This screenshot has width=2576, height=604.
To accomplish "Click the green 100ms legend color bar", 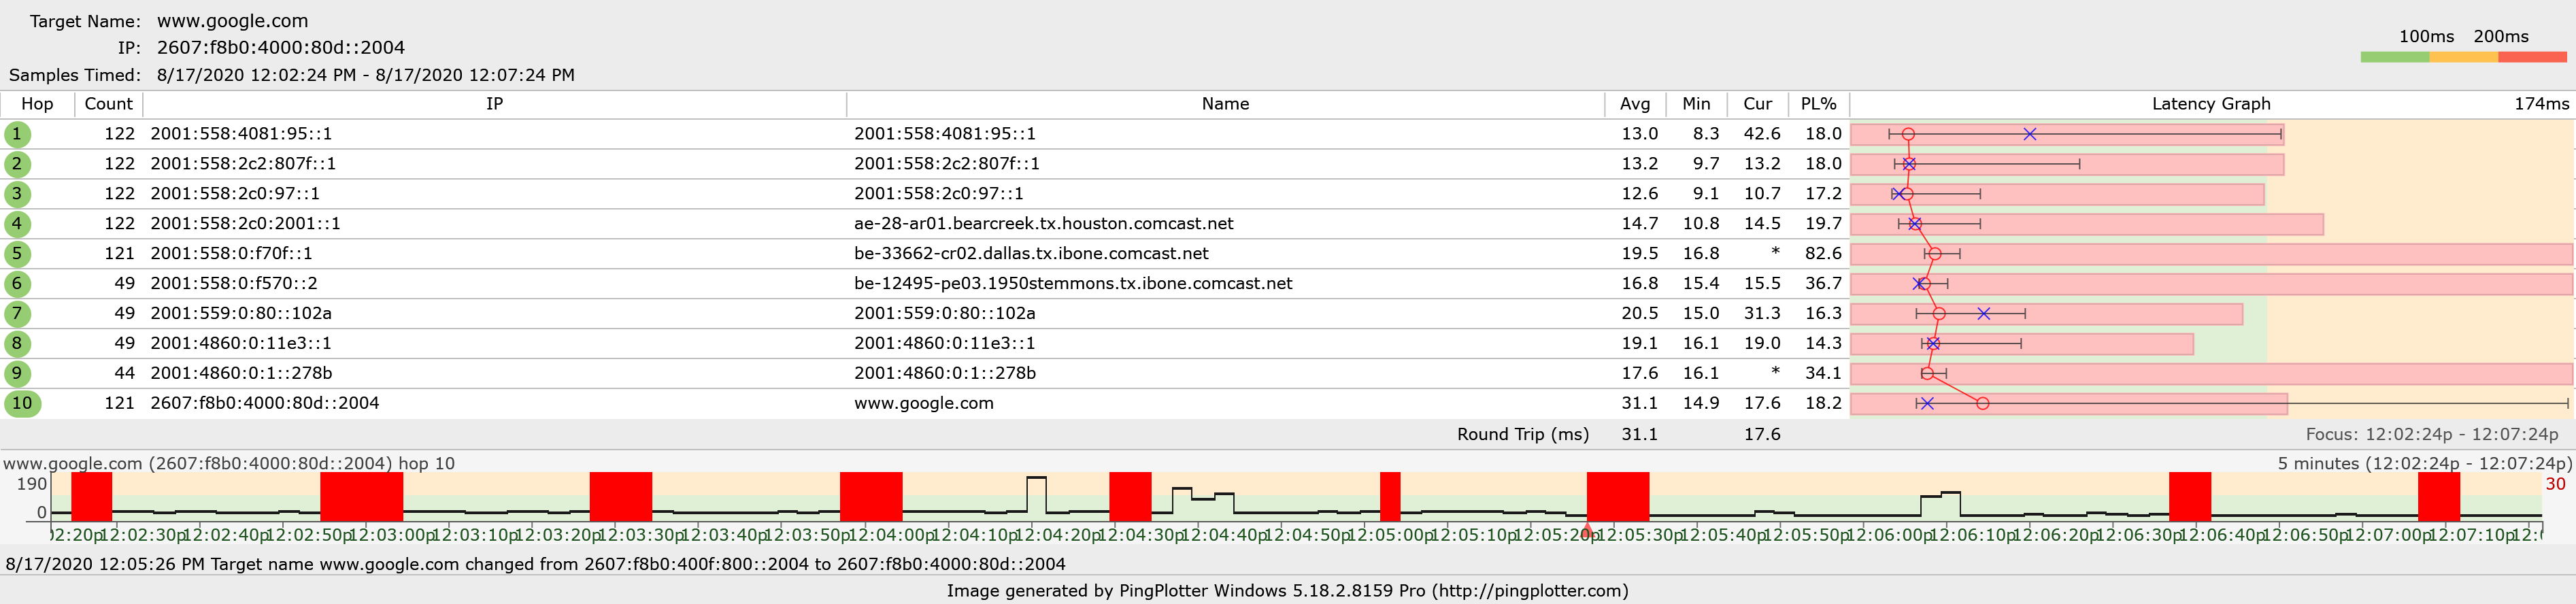I will tap(2394, 58).
